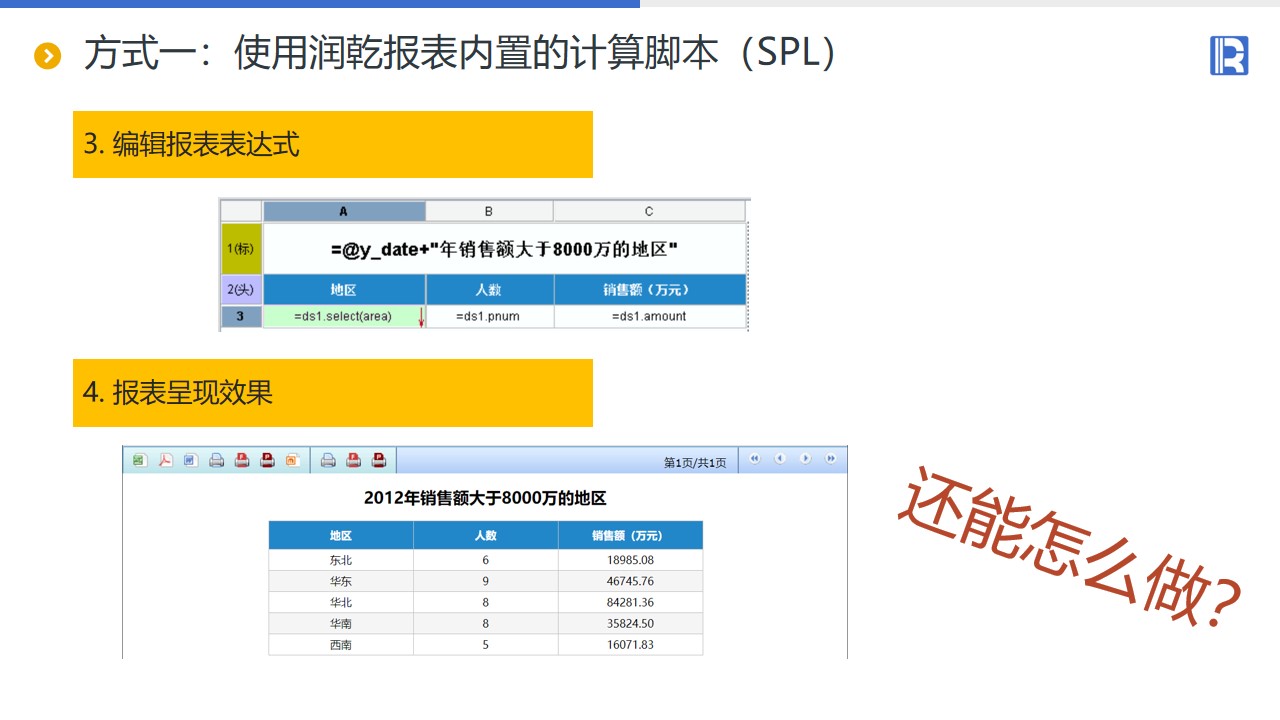Click the report title 2012年销售额大于8000万的地区
1280x720 pixels.
[x=485, y=498]
